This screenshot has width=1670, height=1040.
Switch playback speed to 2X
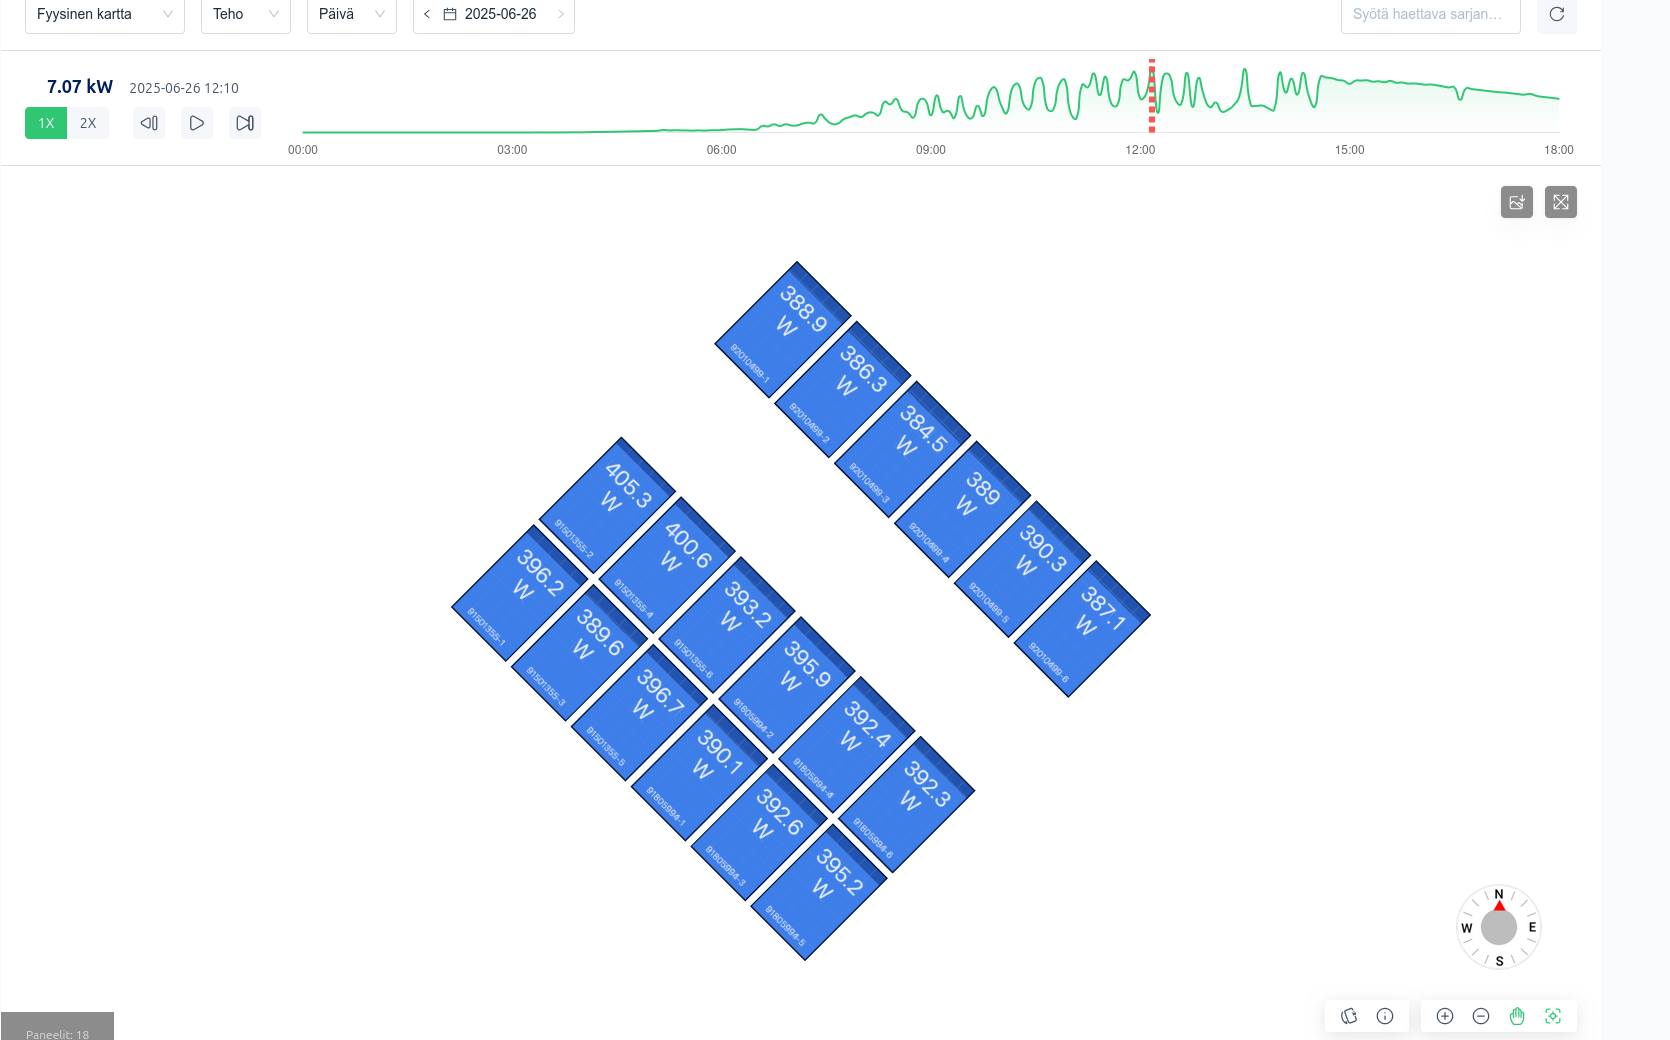[88, 123]
